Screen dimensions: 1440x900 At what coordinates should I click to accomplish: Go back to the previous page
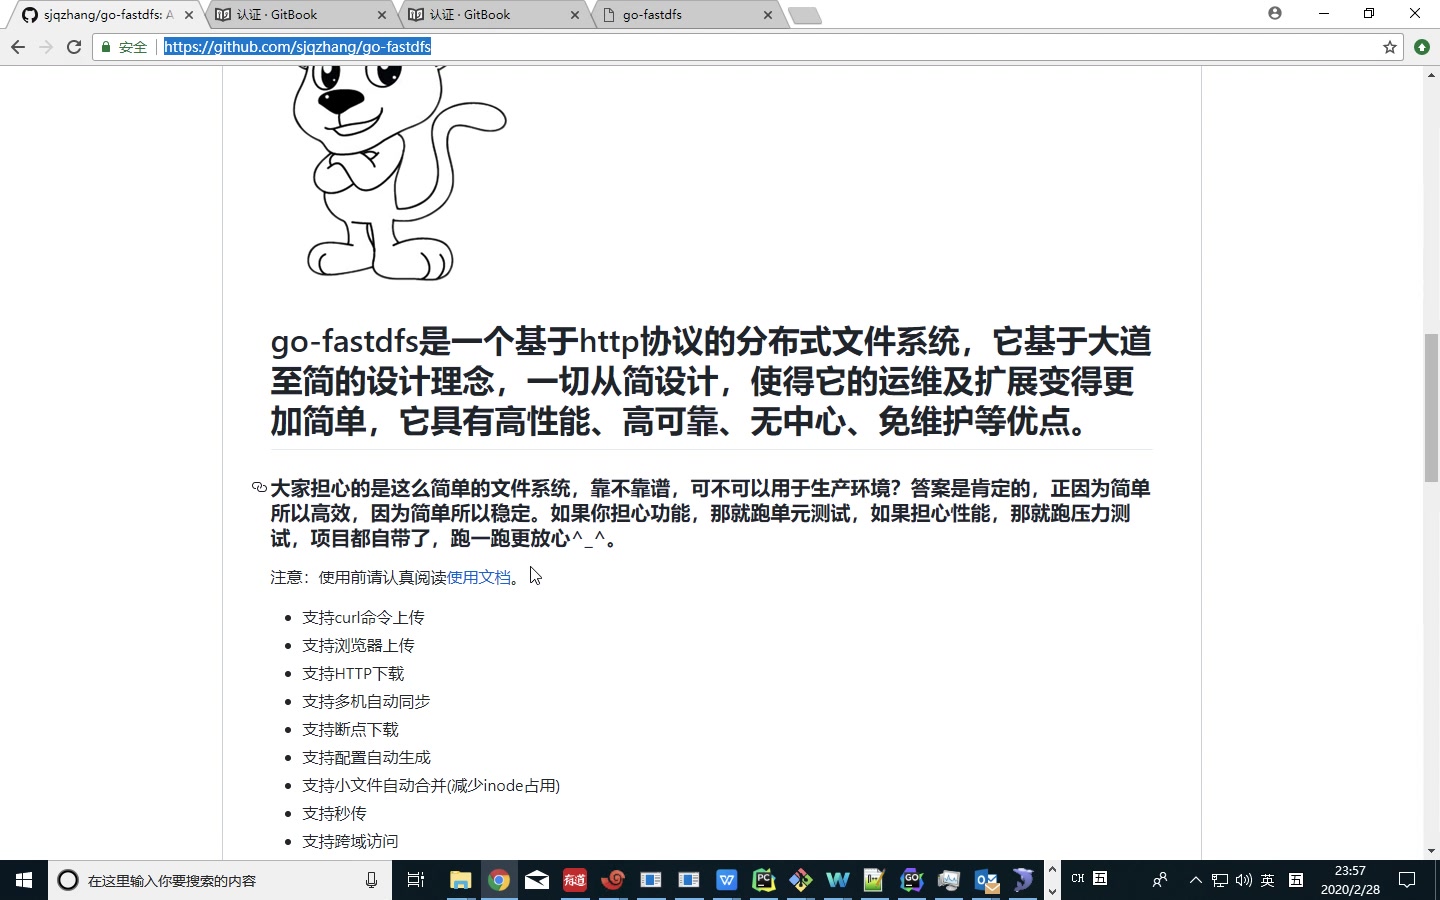[x=18, y=47]
